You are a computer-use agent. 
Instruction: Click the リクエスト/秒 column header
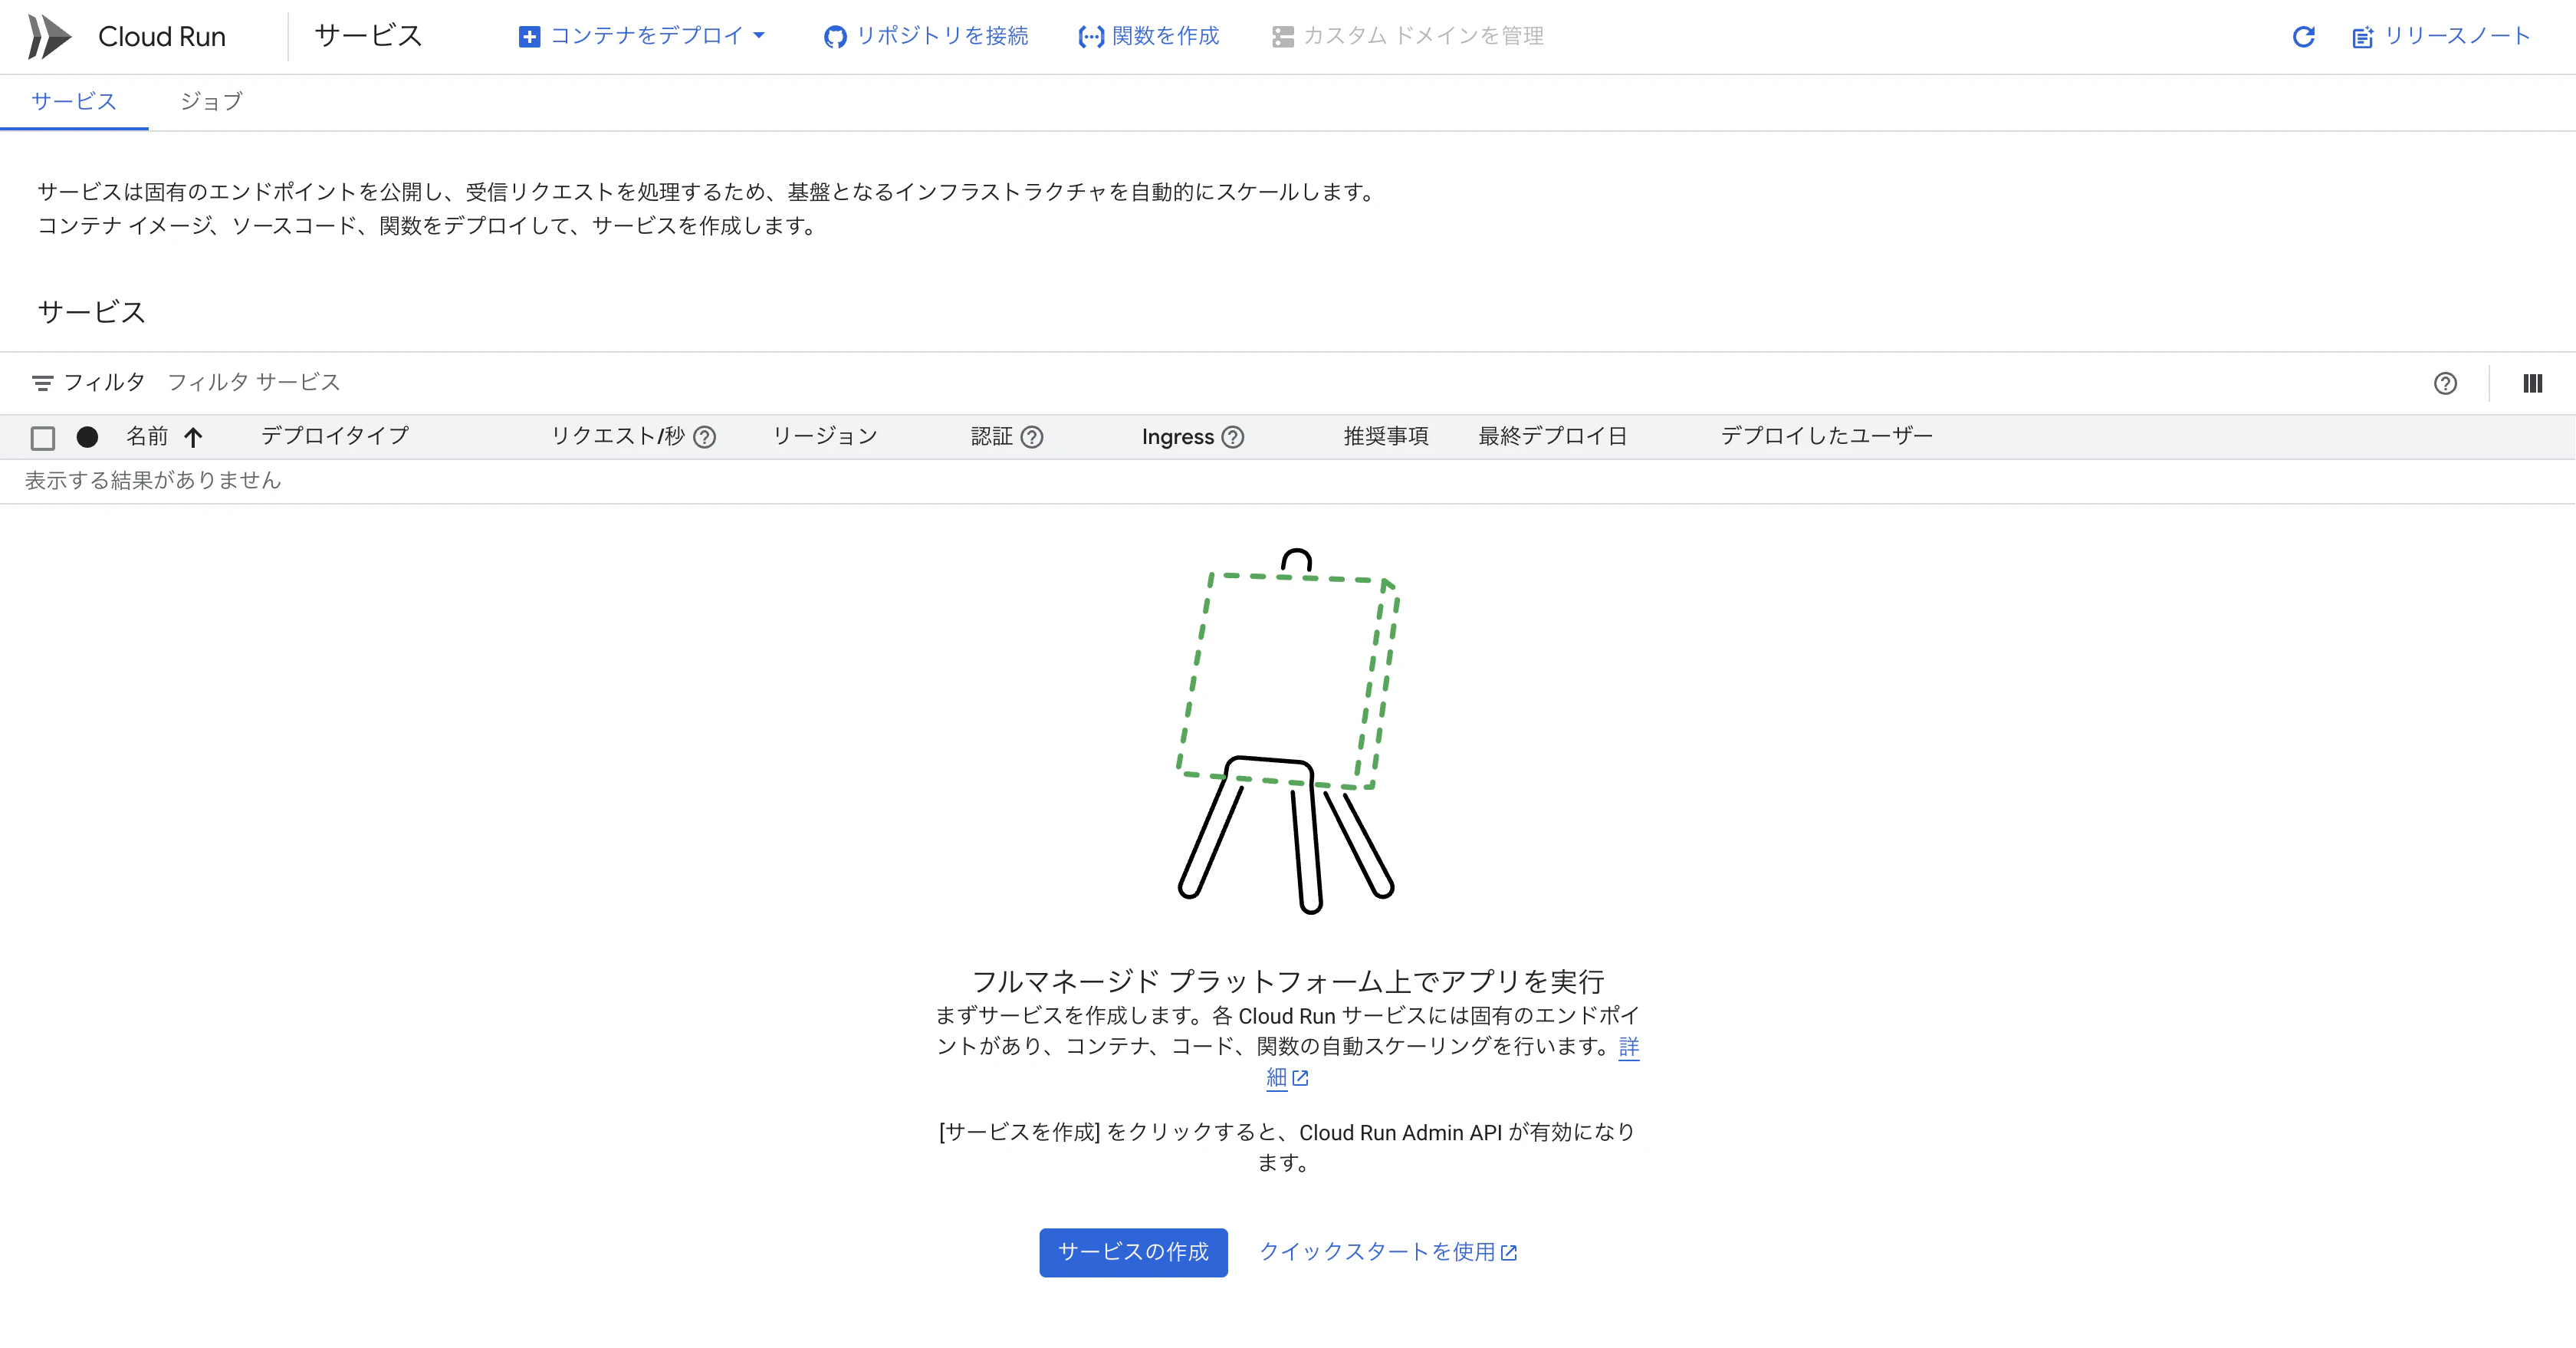(618, 436)
